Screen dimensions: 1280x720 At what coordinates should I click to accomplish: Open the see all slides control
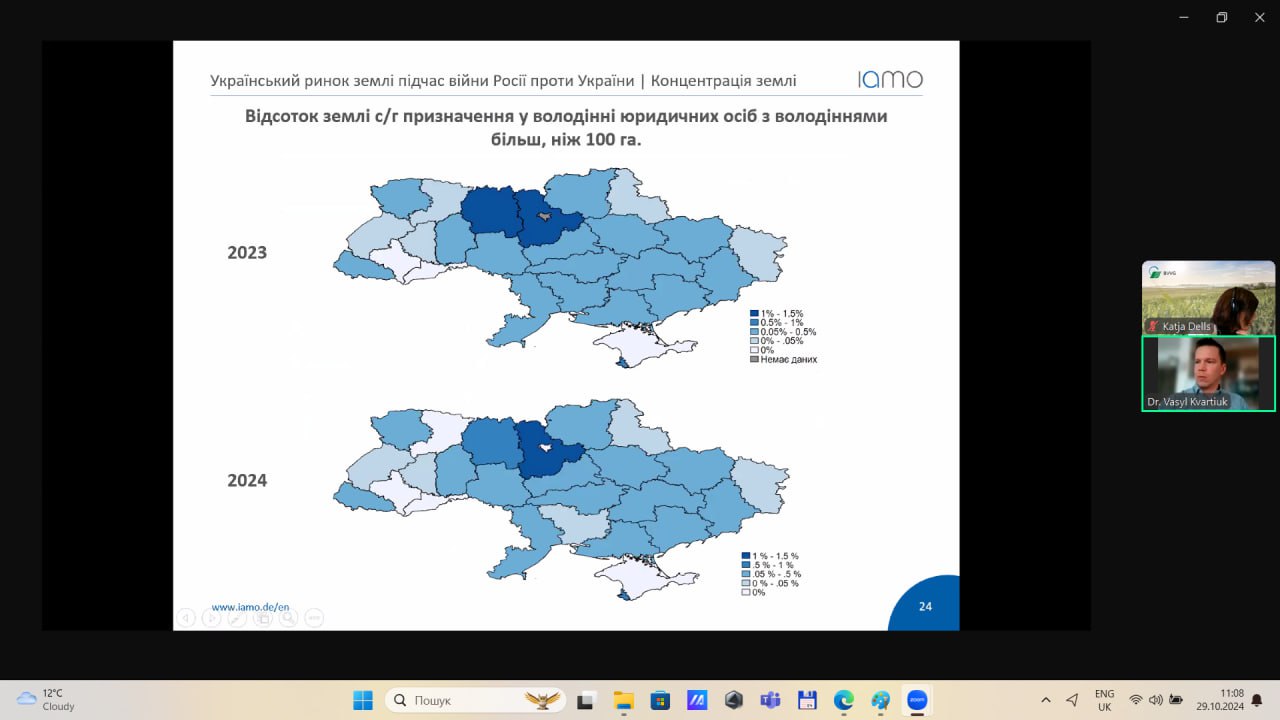[263, 618]
